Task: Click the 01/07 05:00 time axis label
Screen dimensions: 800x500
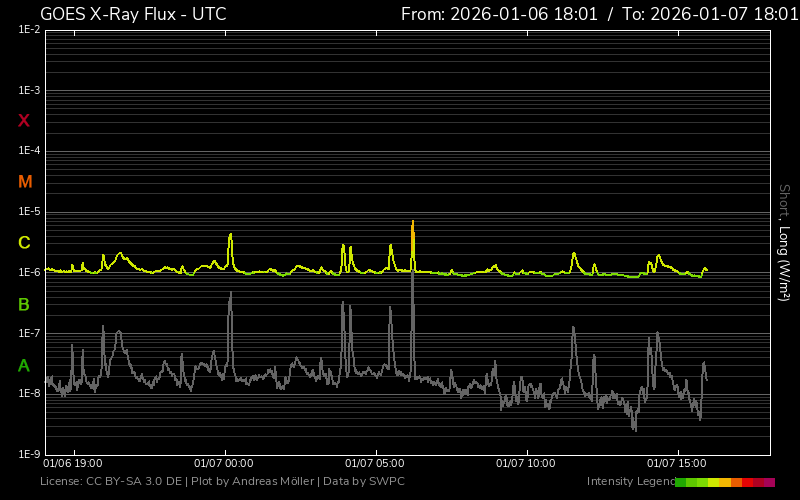Action: pos(373,463)
